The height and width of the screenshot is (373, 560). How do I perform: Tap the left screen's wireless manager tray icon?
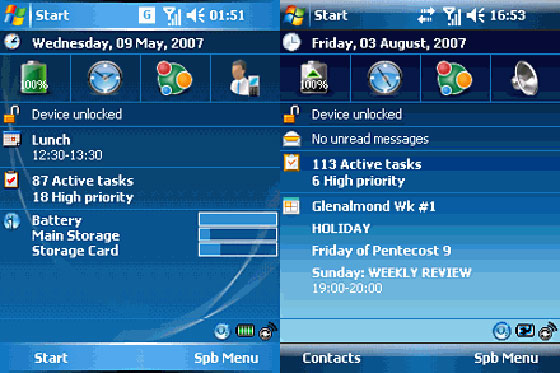pyautogui.click(x=268, y=331)
